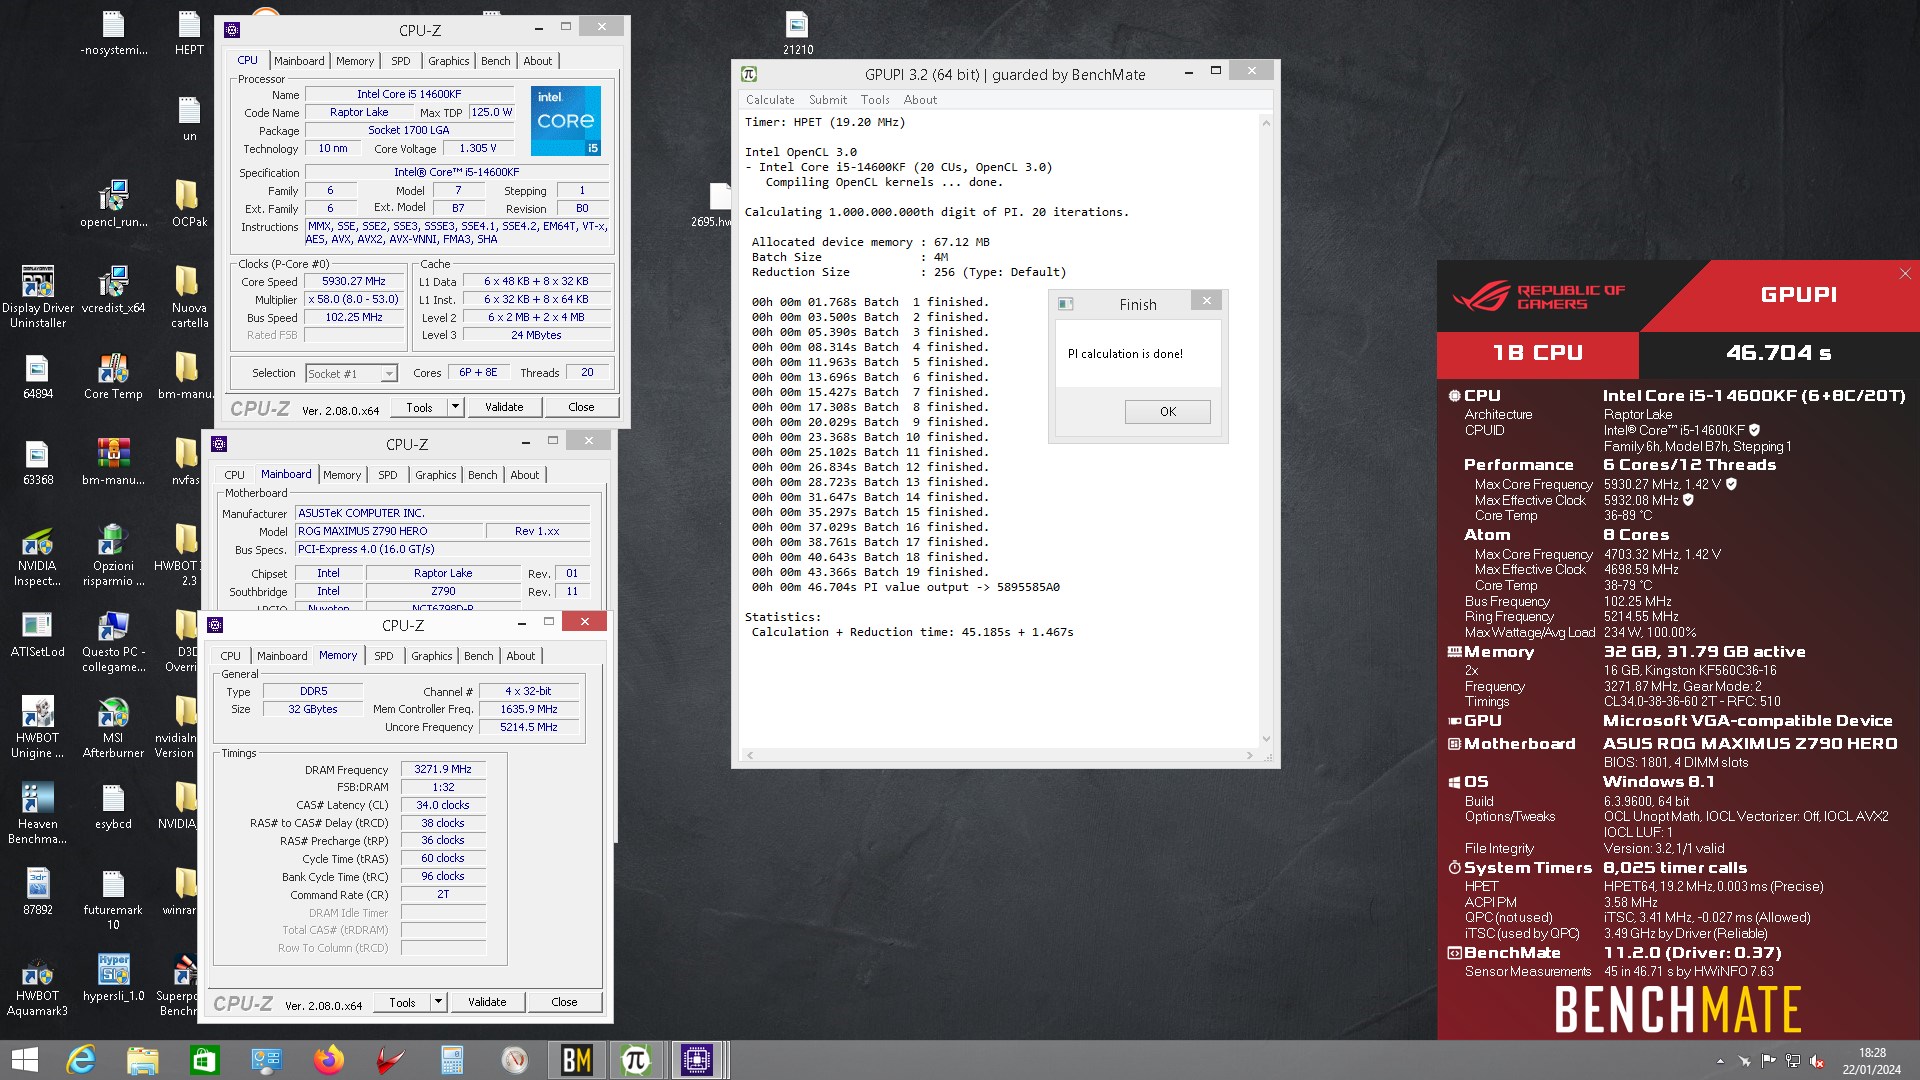Open the NVIDIA Inspector desktop icon

pyautogui.click(x=37, y=555)
